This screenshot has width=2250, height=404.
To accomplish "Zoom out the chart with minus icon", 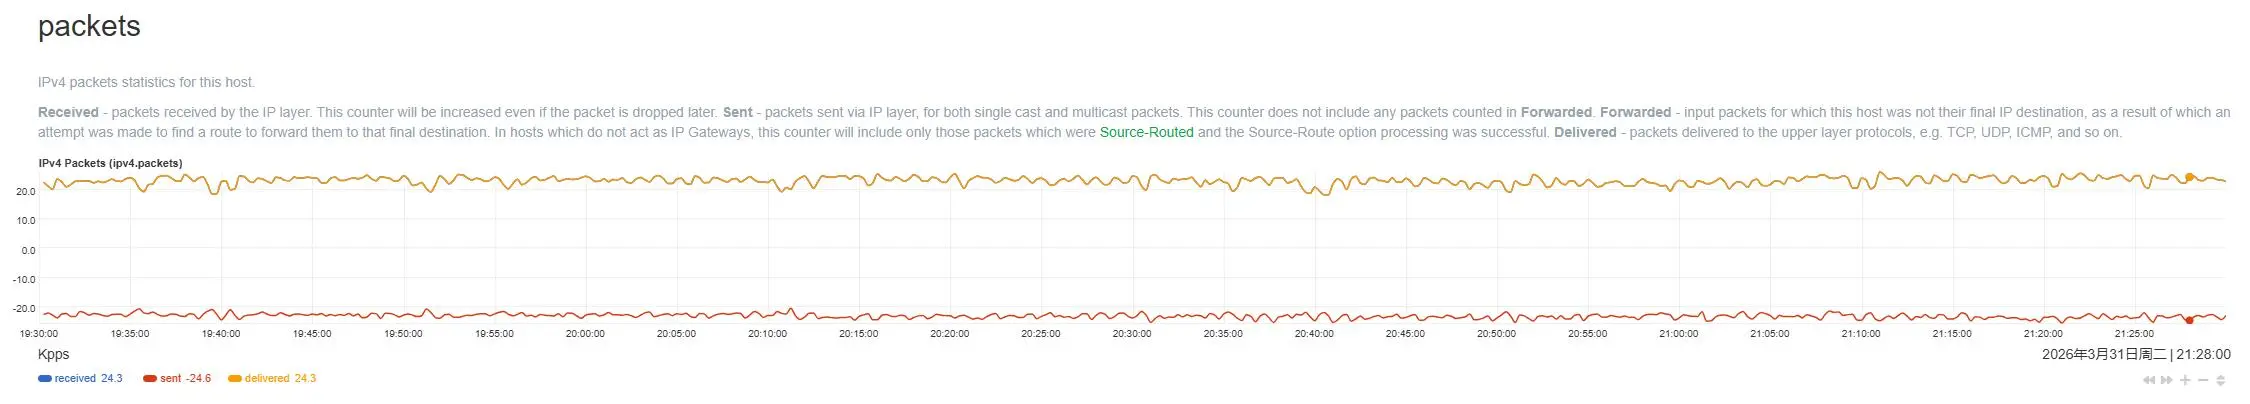I will pos(2203,380).
